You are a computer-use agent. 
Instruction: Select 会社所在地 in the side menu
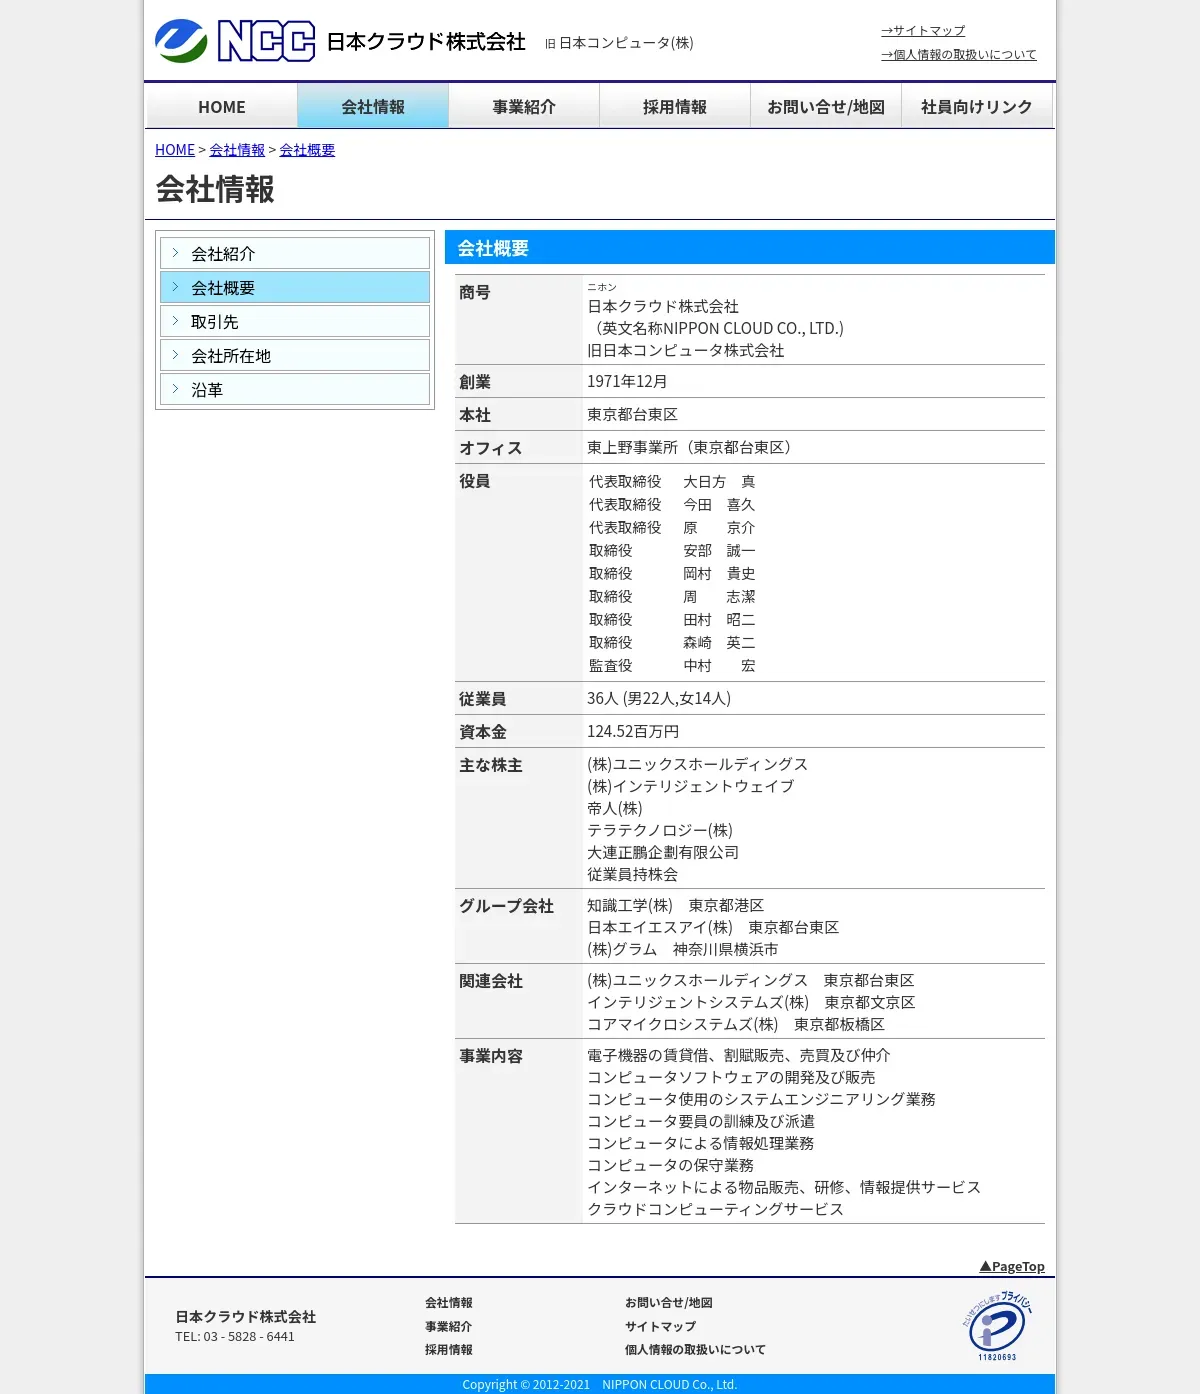(295, 355)
